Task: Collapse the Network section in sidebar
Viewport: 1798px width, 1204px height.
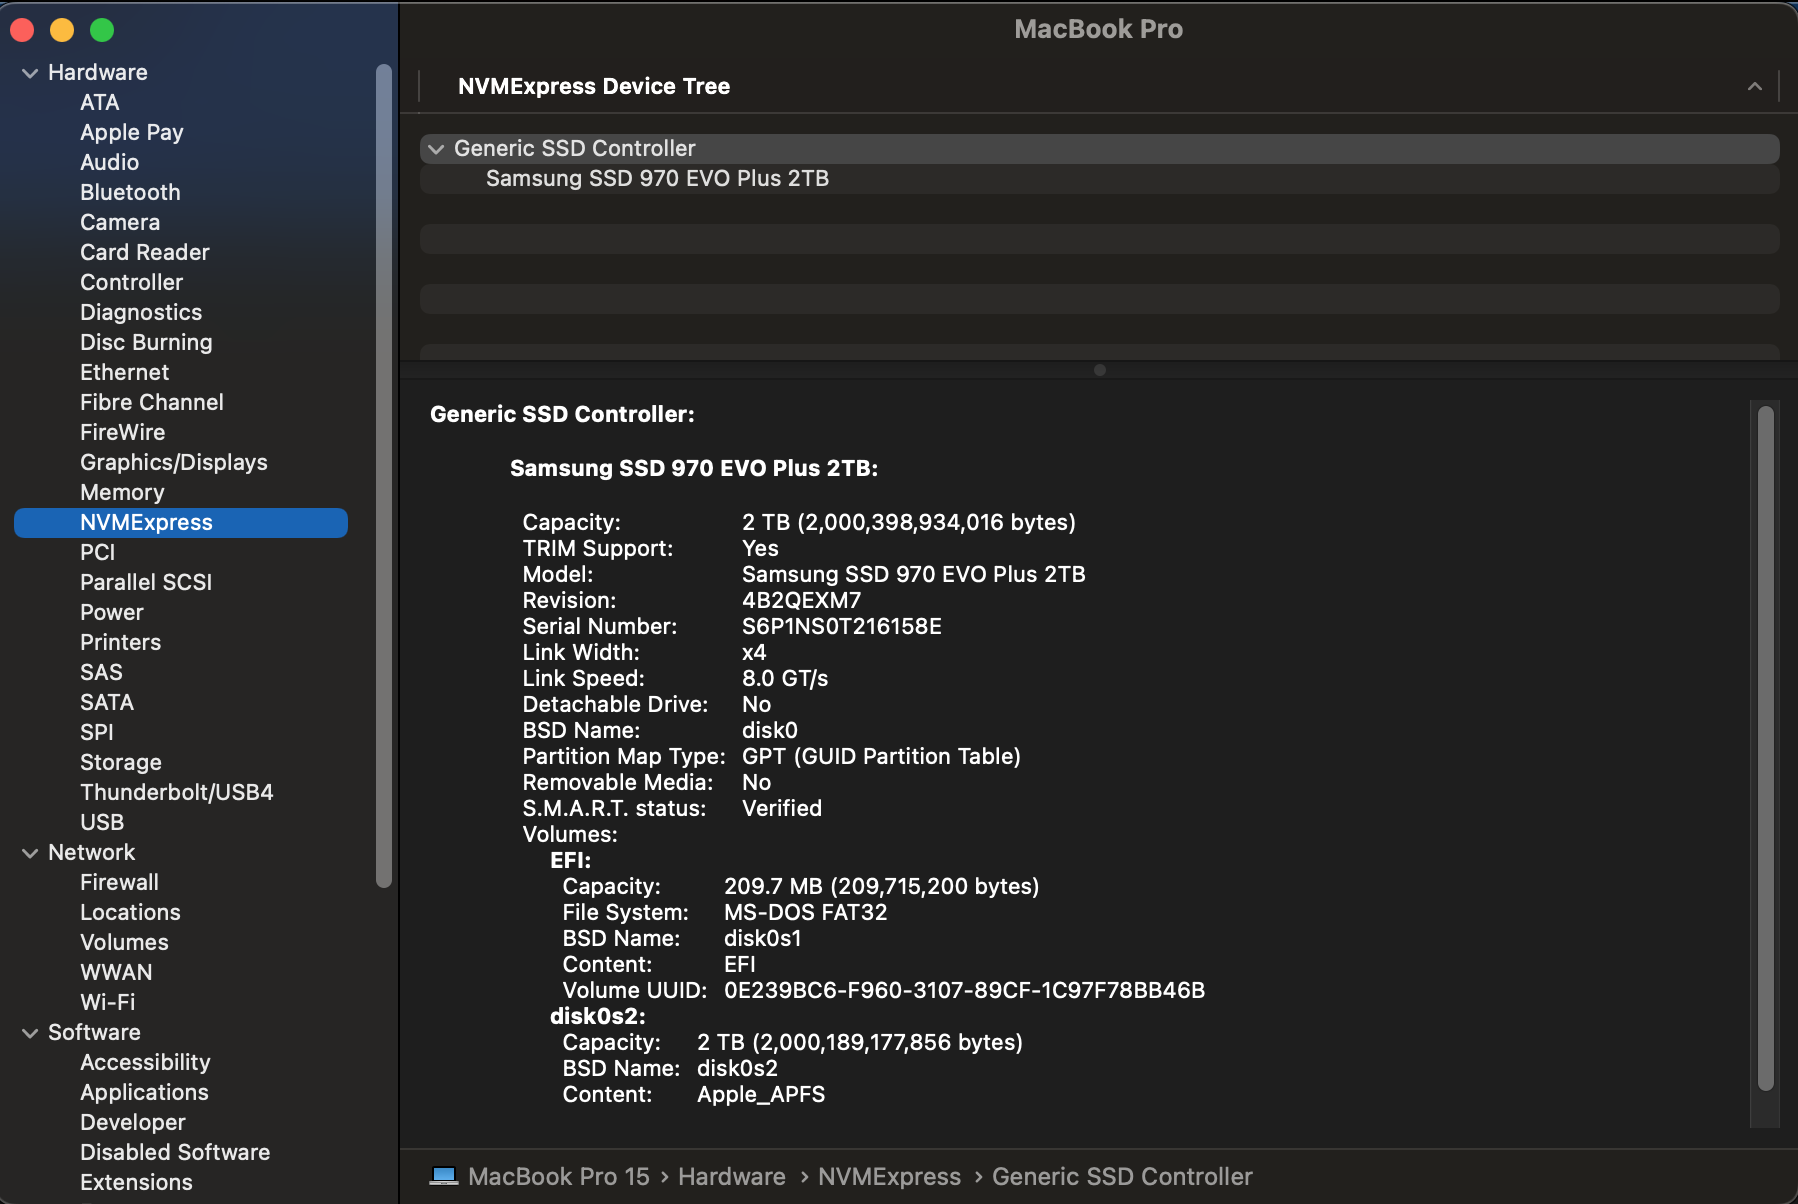Action: [30, 853]
